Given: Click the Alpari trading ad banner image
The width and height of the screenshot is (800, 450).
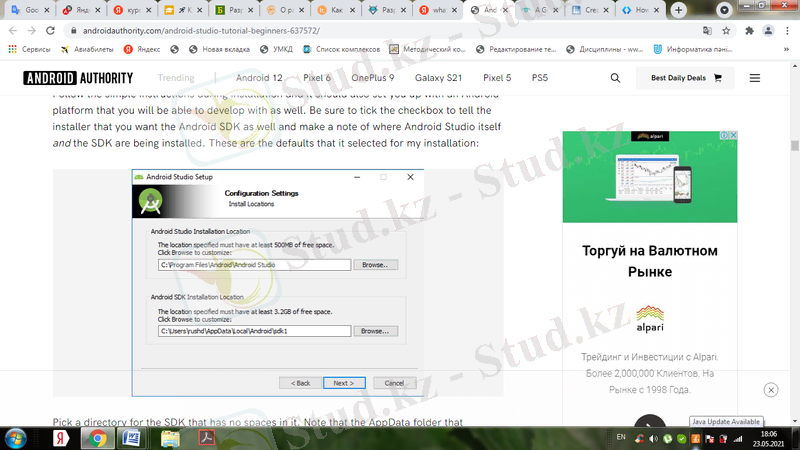Looking at the screenshot, I should [x=649, y=177].
